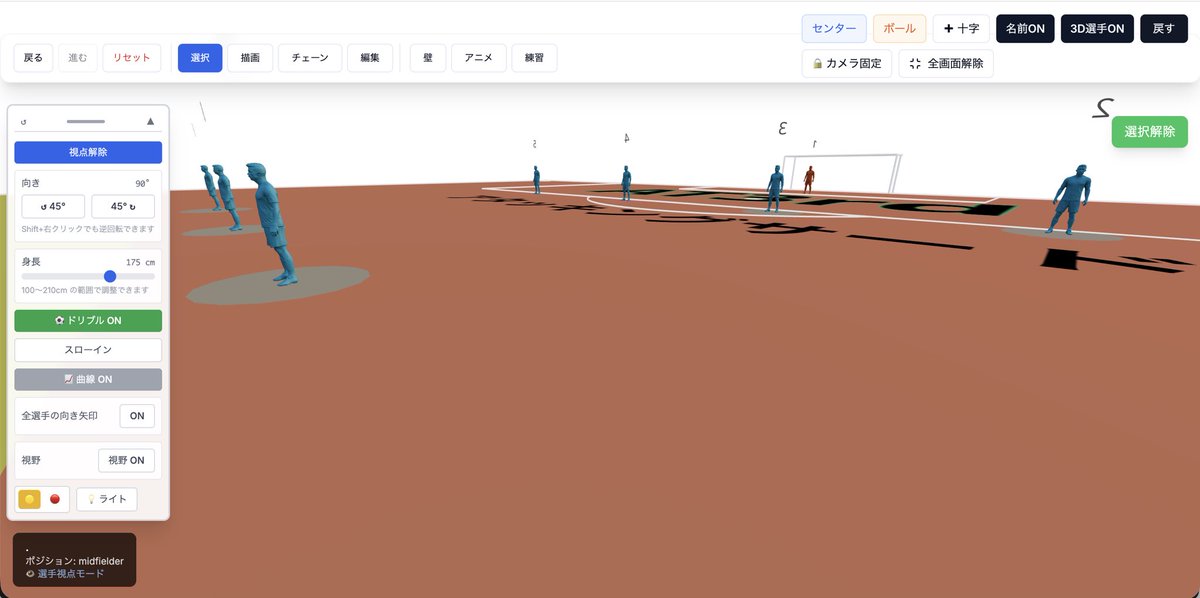Viewport: 1200px width, 598px height.
Task: Switch to ボール tab
Action: [899, 28]
